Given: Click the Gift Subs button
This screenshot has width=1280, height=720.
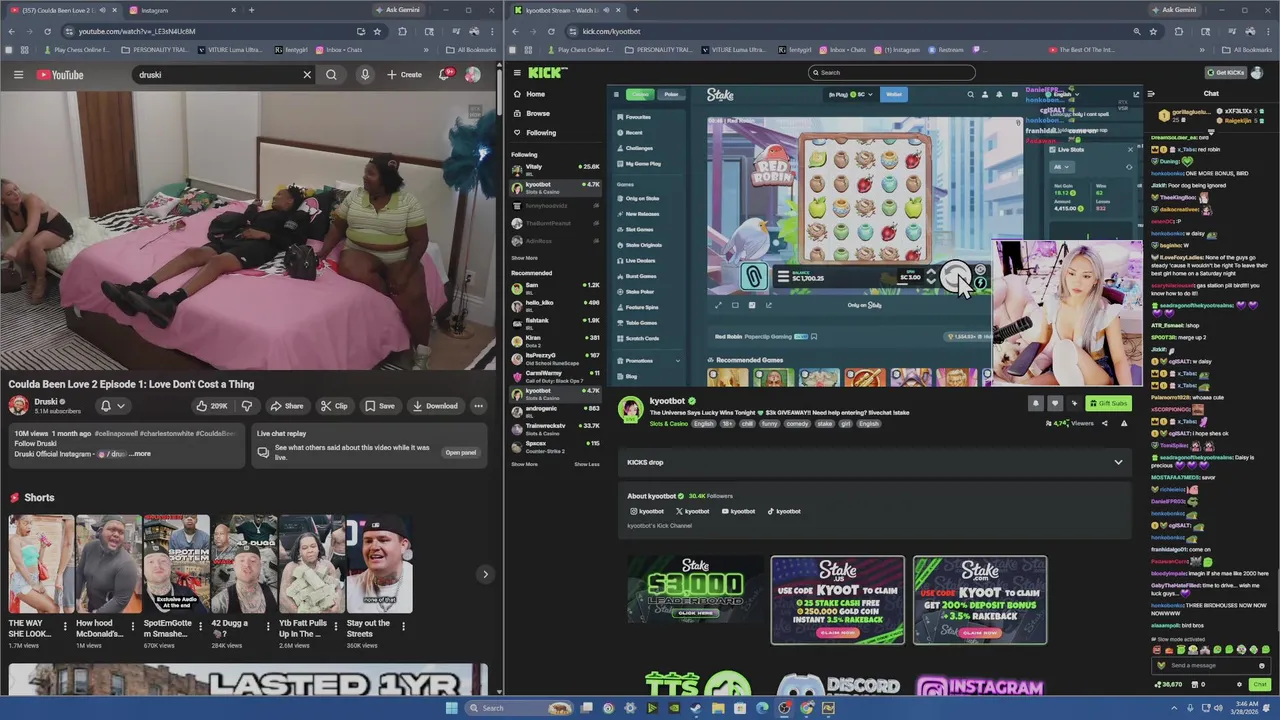Looking at the screenshot, I should pyautogui.click(x=1108, y=403).
